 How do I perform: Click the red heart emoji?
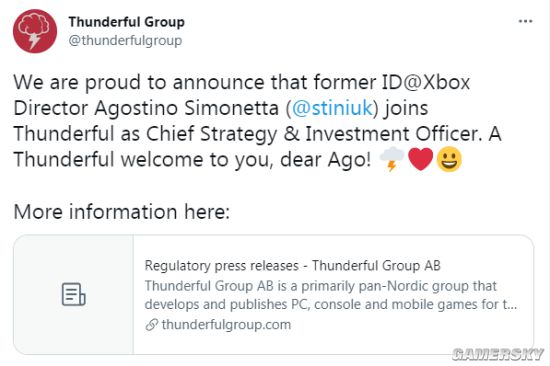click(421, 159)
